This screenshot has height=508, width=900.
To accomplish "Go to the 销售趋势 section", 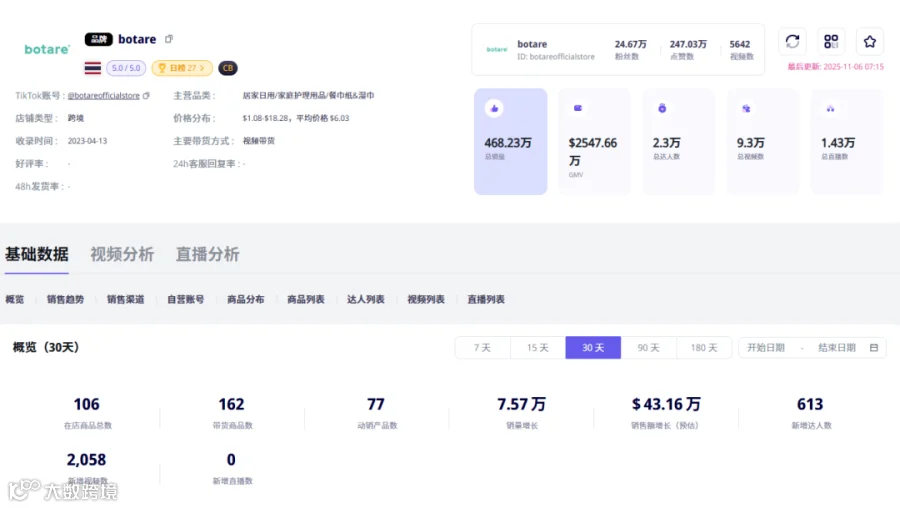I will 65,299.
